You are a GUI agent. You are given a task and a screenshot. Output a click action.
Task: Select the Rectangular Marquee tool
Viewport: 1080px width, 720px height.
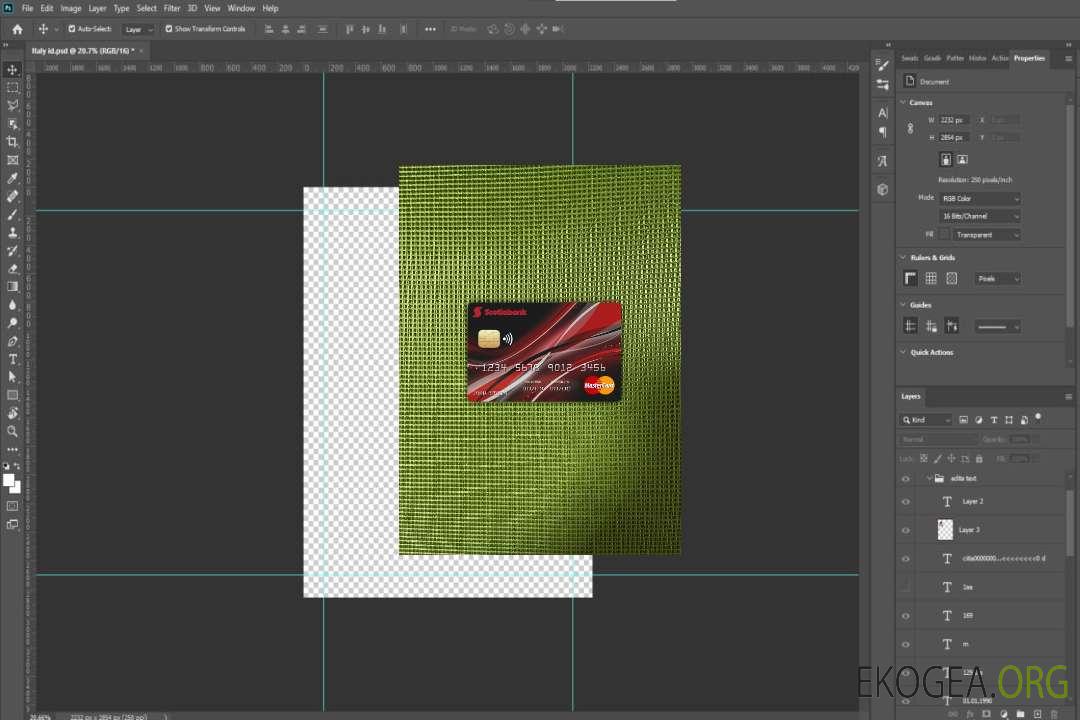tap(13, 87)
